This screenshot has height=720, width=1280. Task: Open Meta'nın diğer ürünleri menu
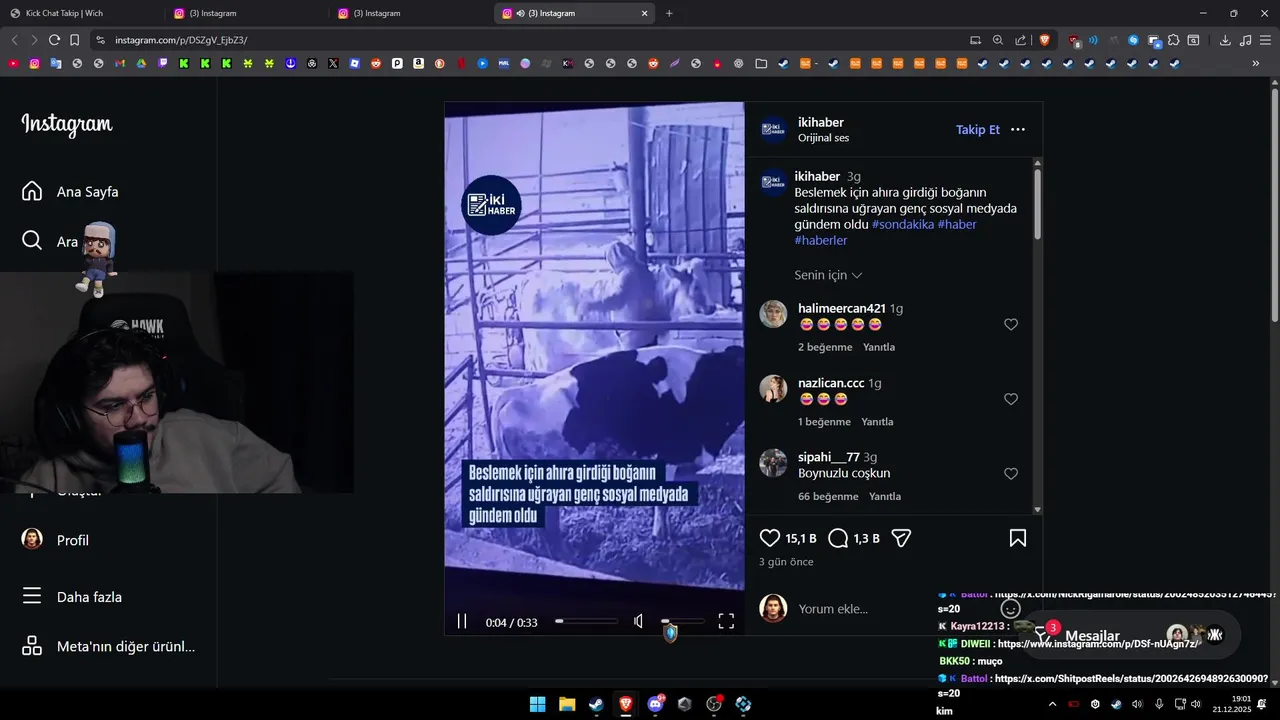[108, 646]
